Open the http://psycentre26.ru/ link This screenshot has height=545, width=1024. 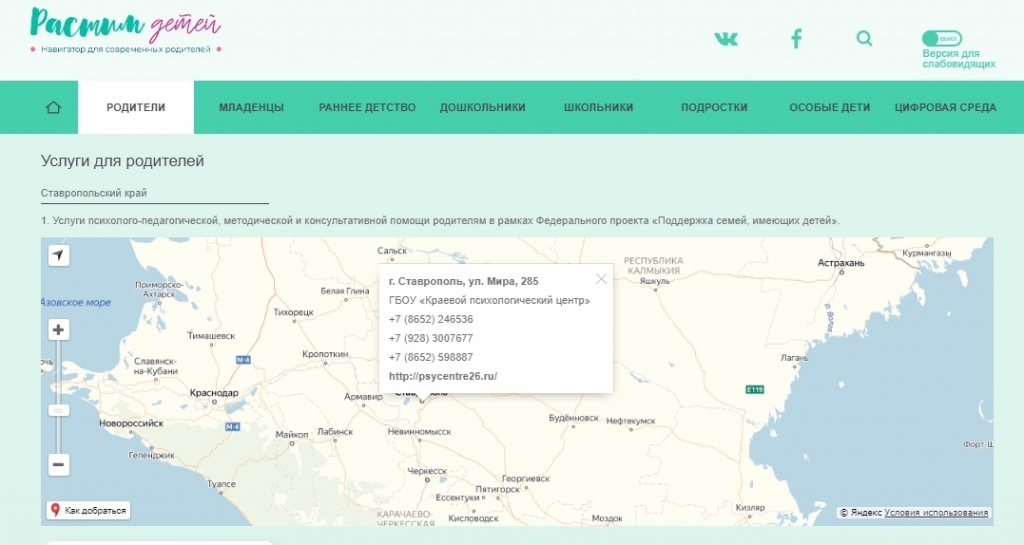(443, 376)
